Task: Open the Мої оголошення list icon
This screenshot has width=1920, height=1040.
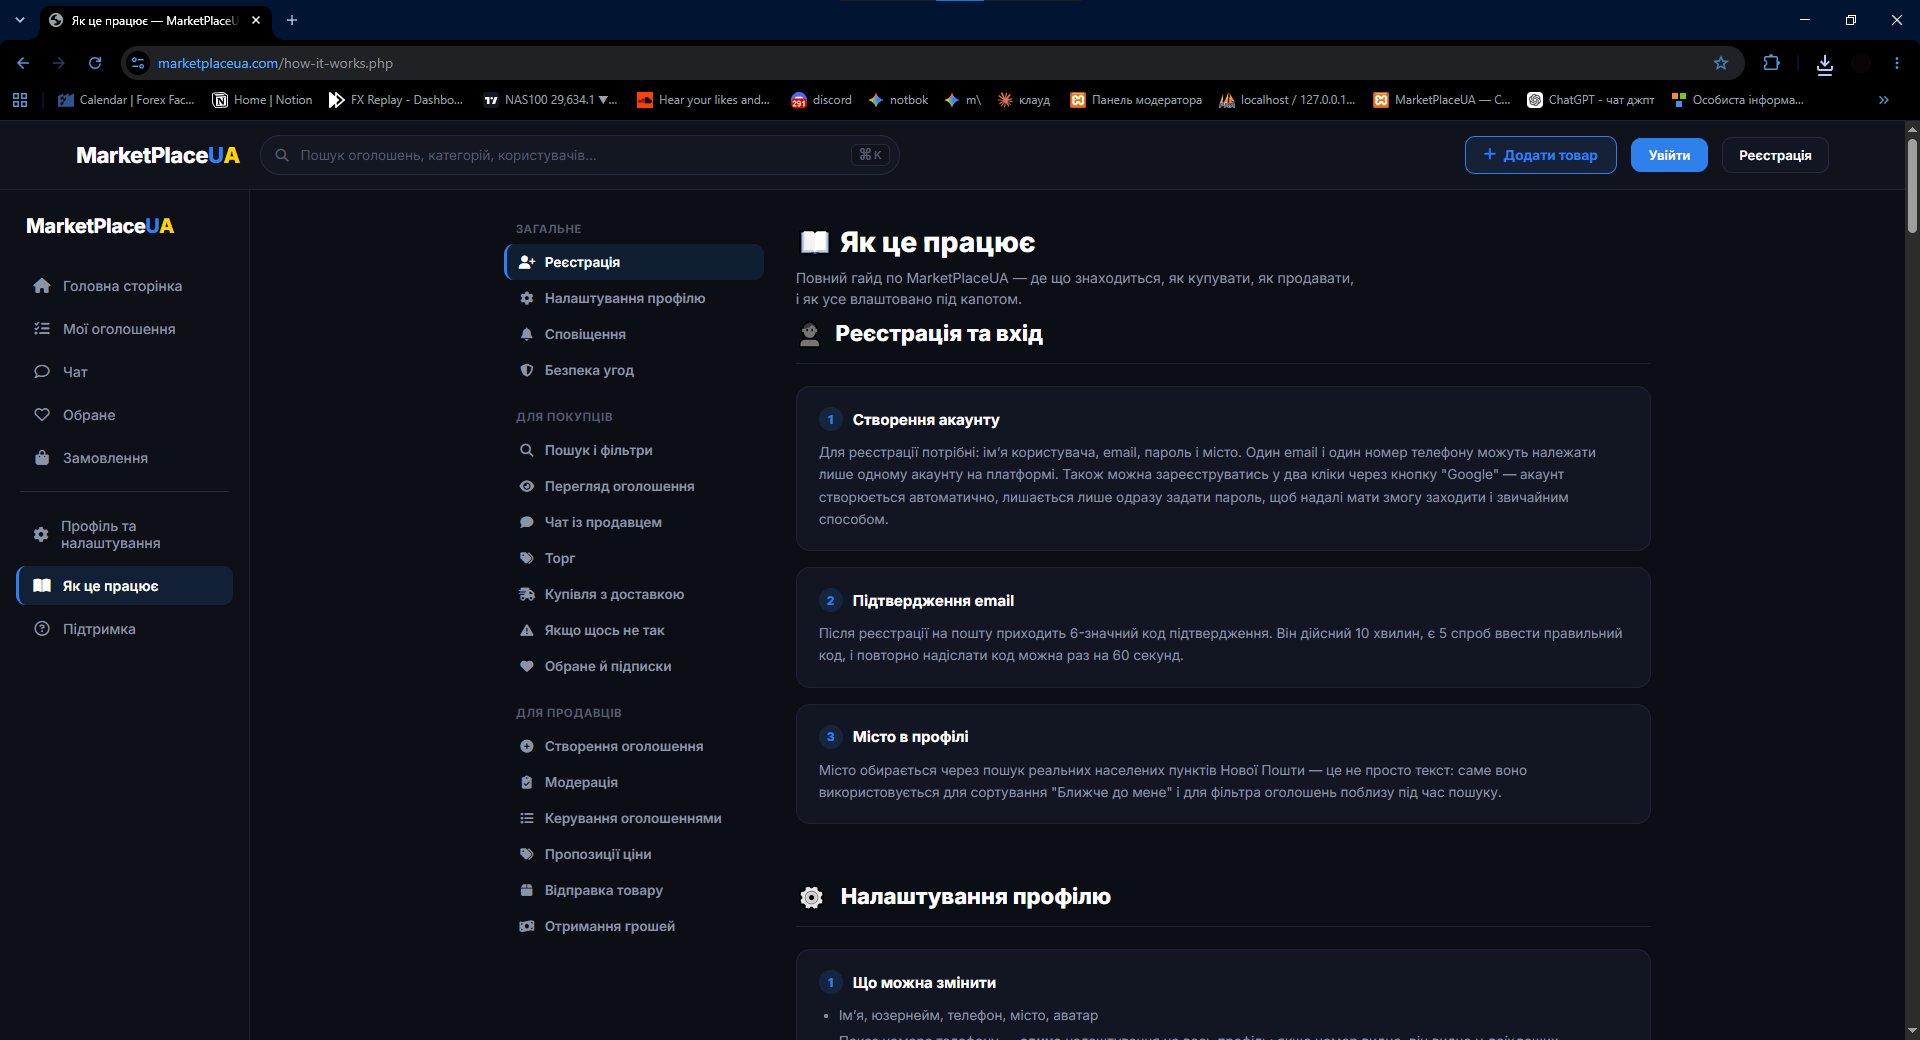Action: (42, 329)
